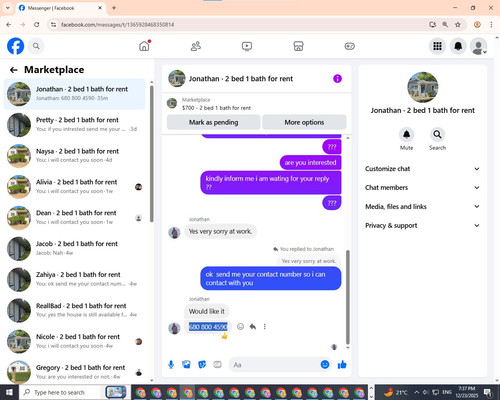
Task: Open ReallBad - 2 bed 1 bath conversation
Action: pyautogui.click(x=74, y=310)
